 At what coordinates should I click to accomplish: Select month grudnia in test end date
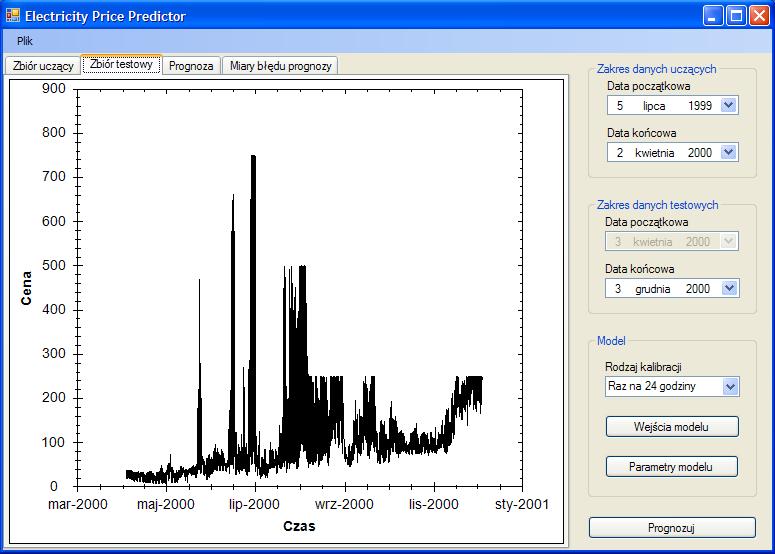pos(652,289)
